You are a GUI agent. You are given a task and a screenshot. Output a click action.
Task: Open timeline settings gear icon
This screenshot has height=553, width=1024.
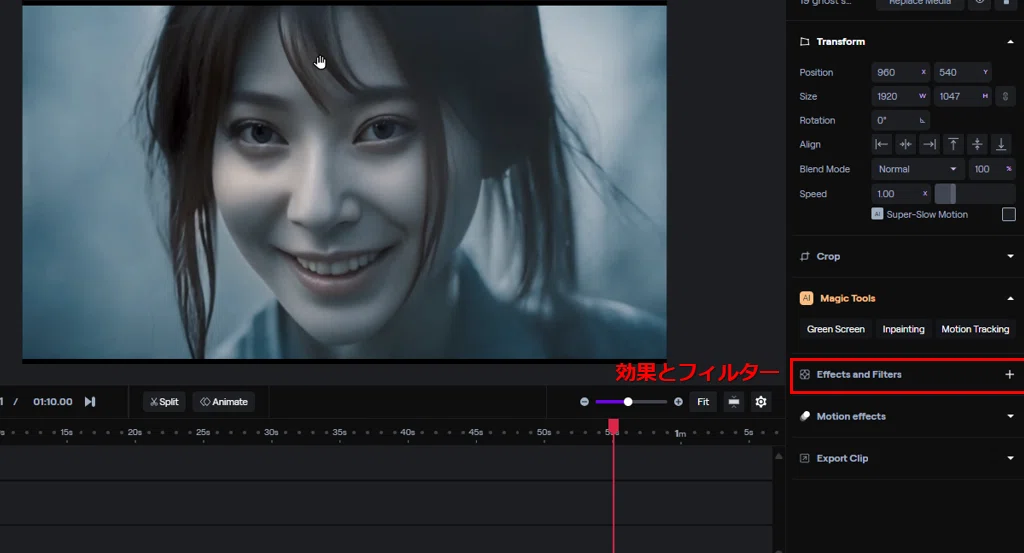click(761, 402)
